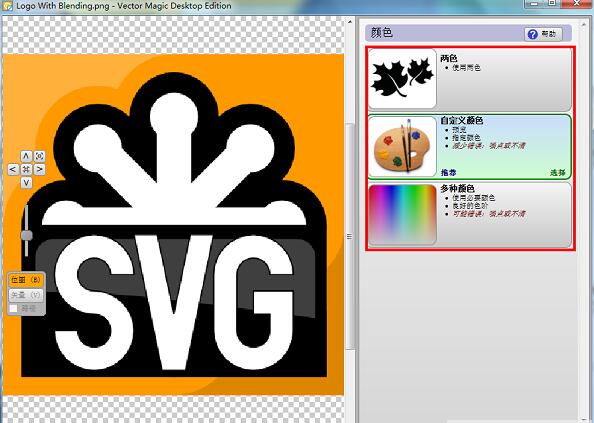Viewport: 594px width, 423px height.
Task: Click the zoom slider handle on the preview
Action: (x=27, y=235)
